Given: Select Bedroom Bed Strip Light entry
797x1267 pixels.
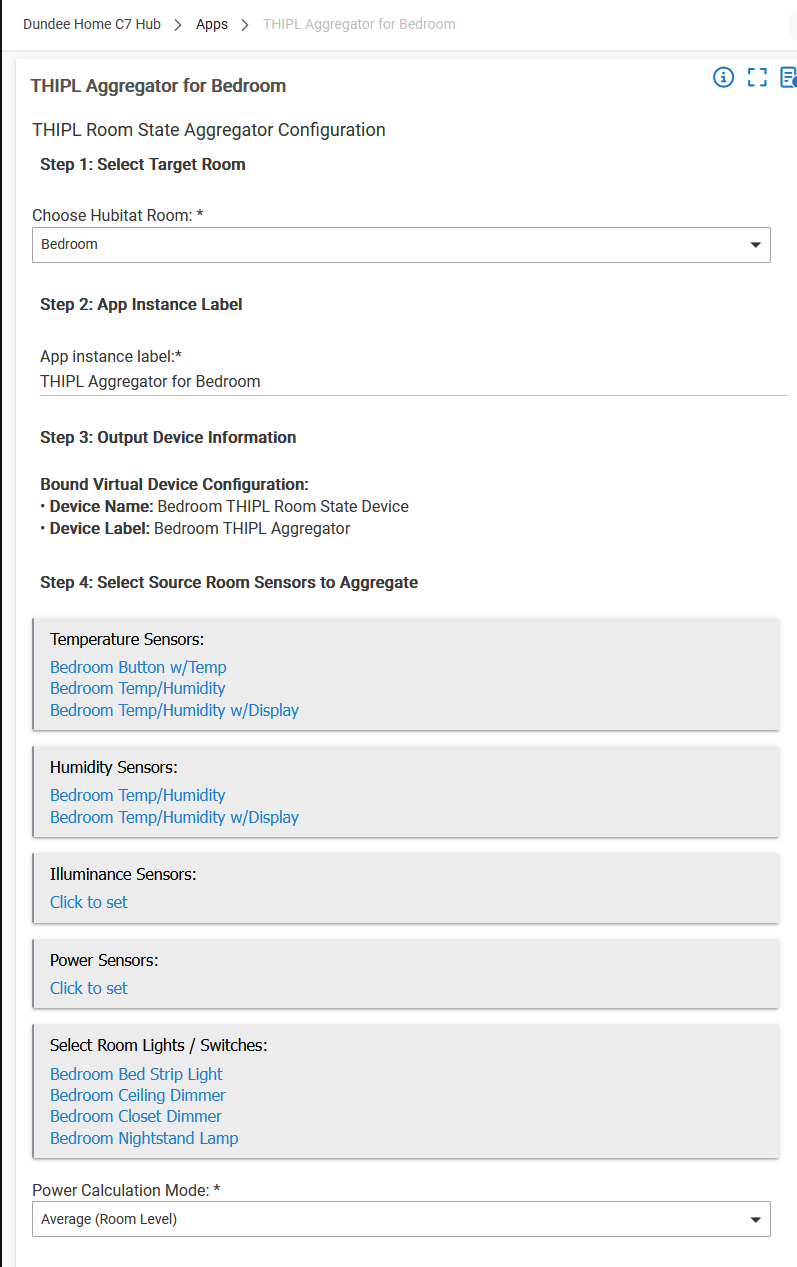Looking at the screenshot, I should point(136,1074).
